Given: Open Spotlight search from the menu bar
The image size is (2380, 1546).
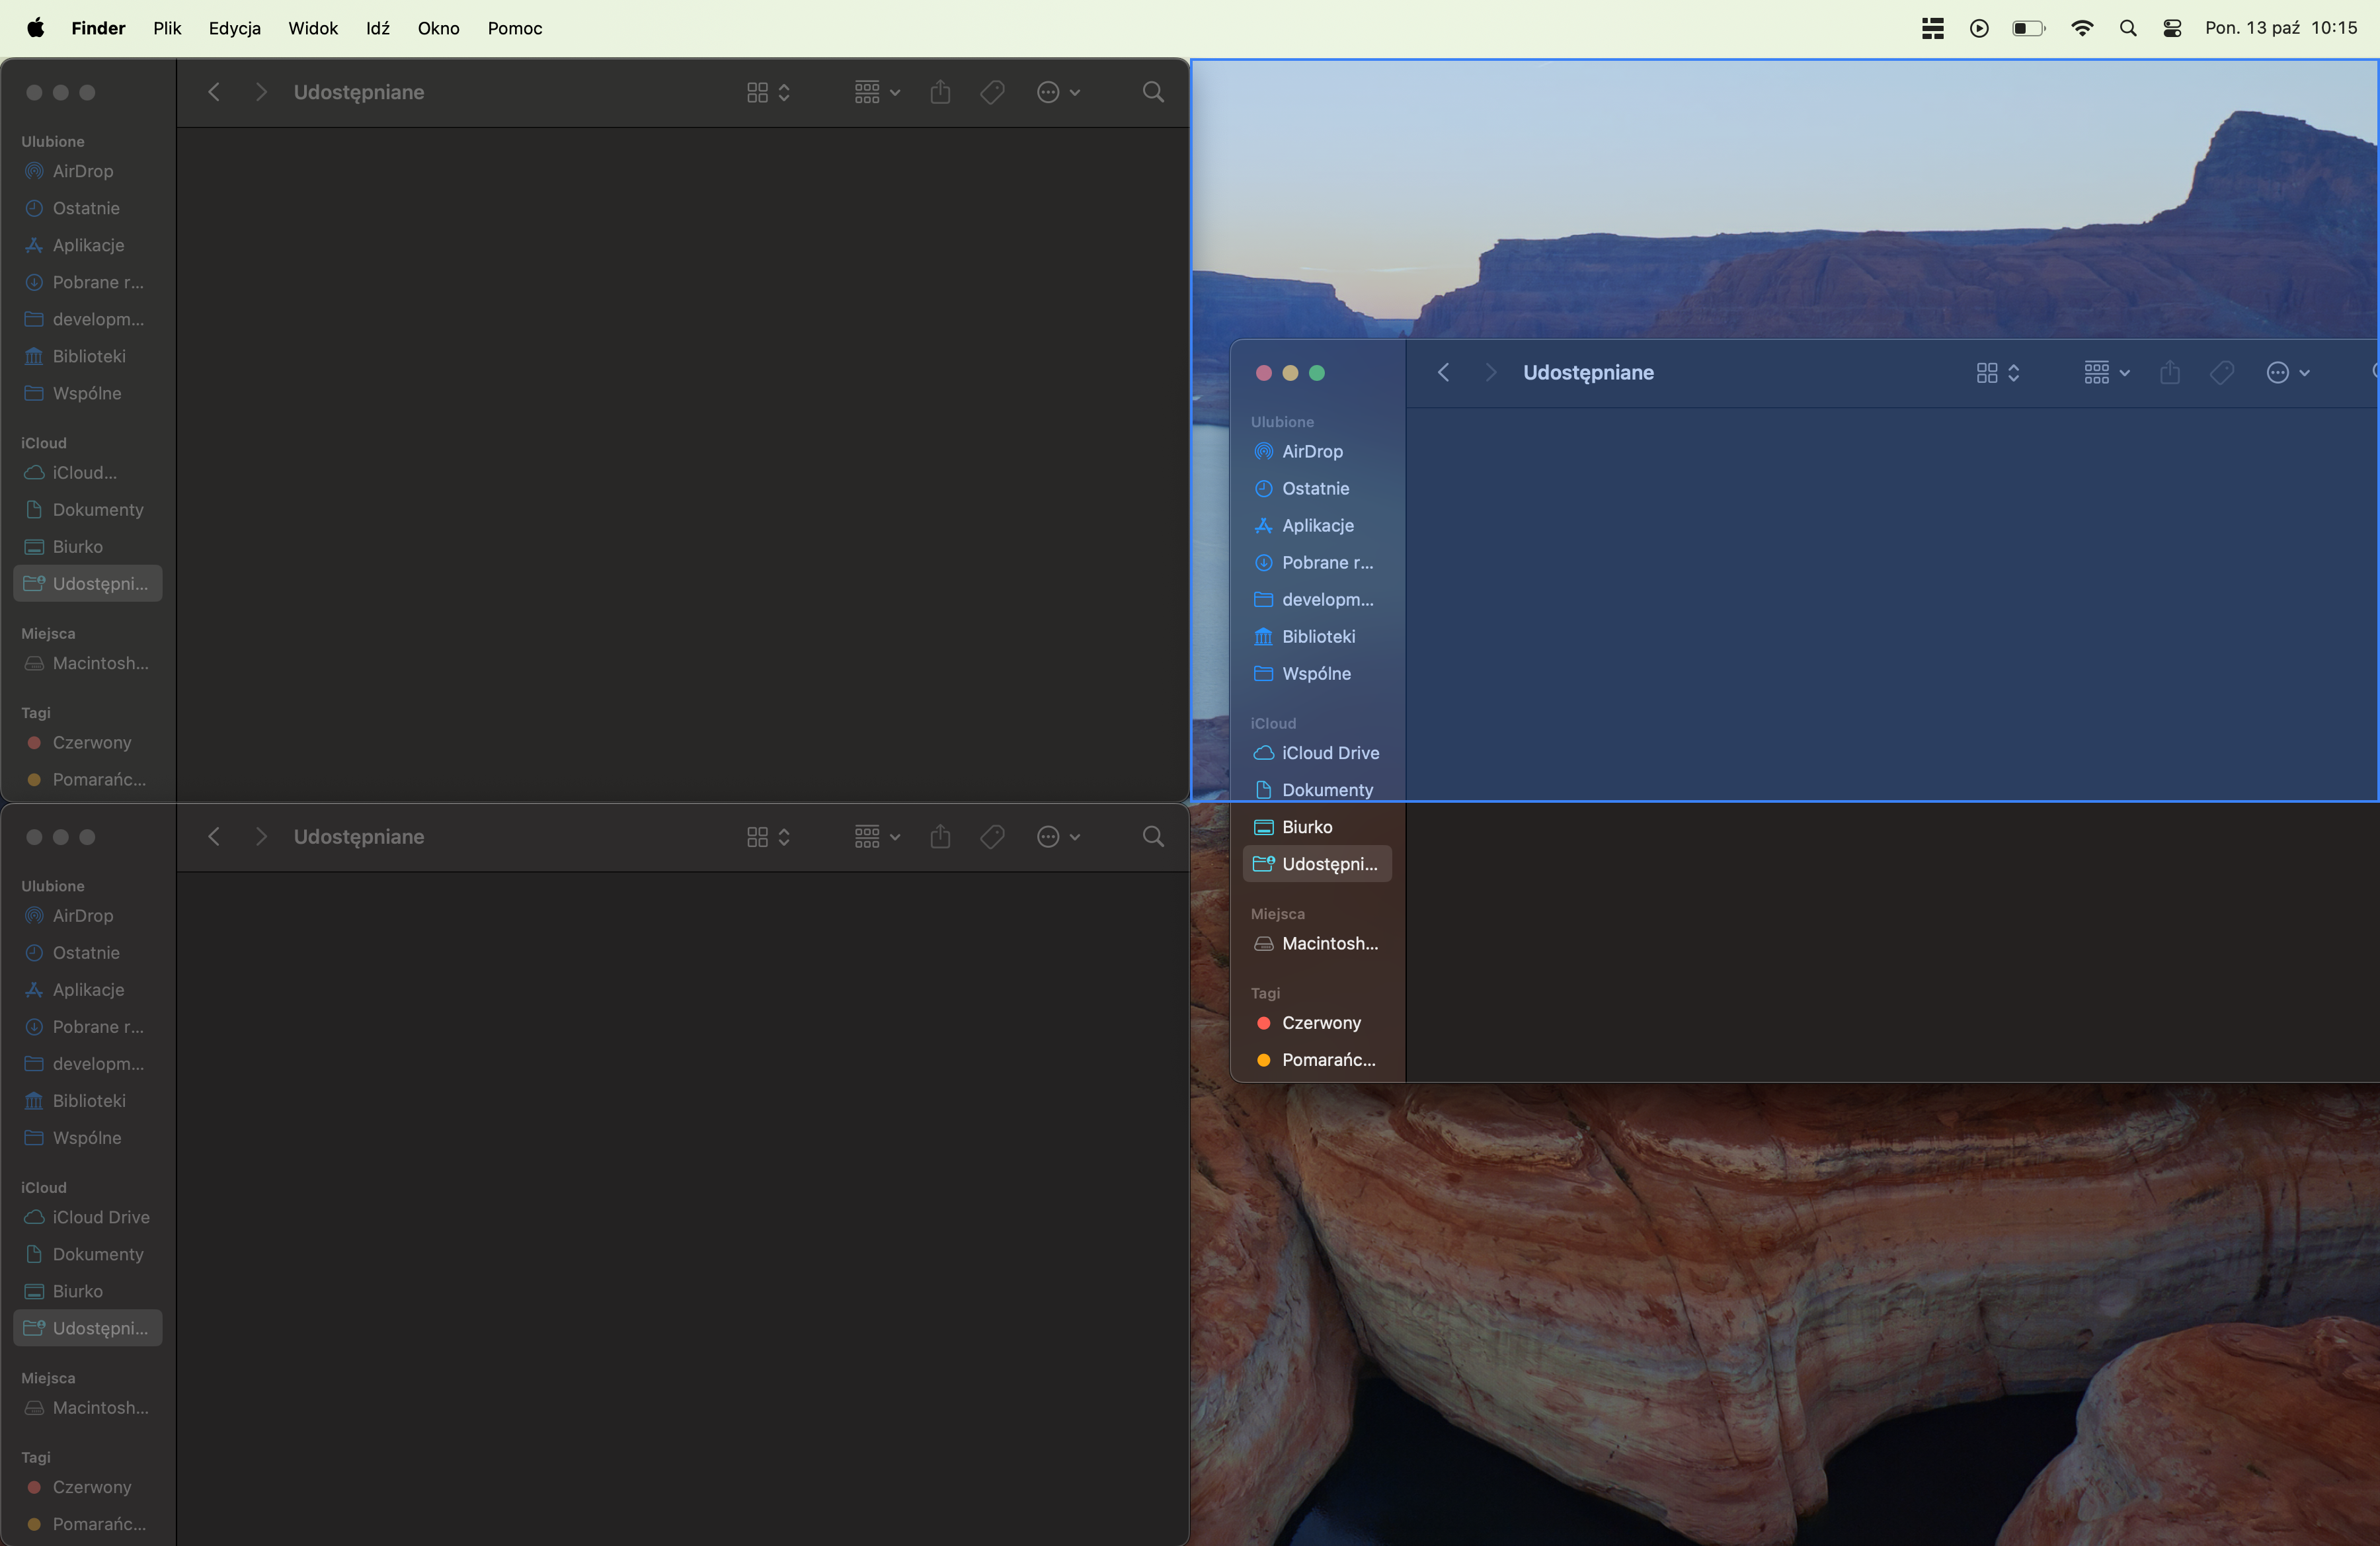Looking at the screenshot, I should tap(2128, 28).
